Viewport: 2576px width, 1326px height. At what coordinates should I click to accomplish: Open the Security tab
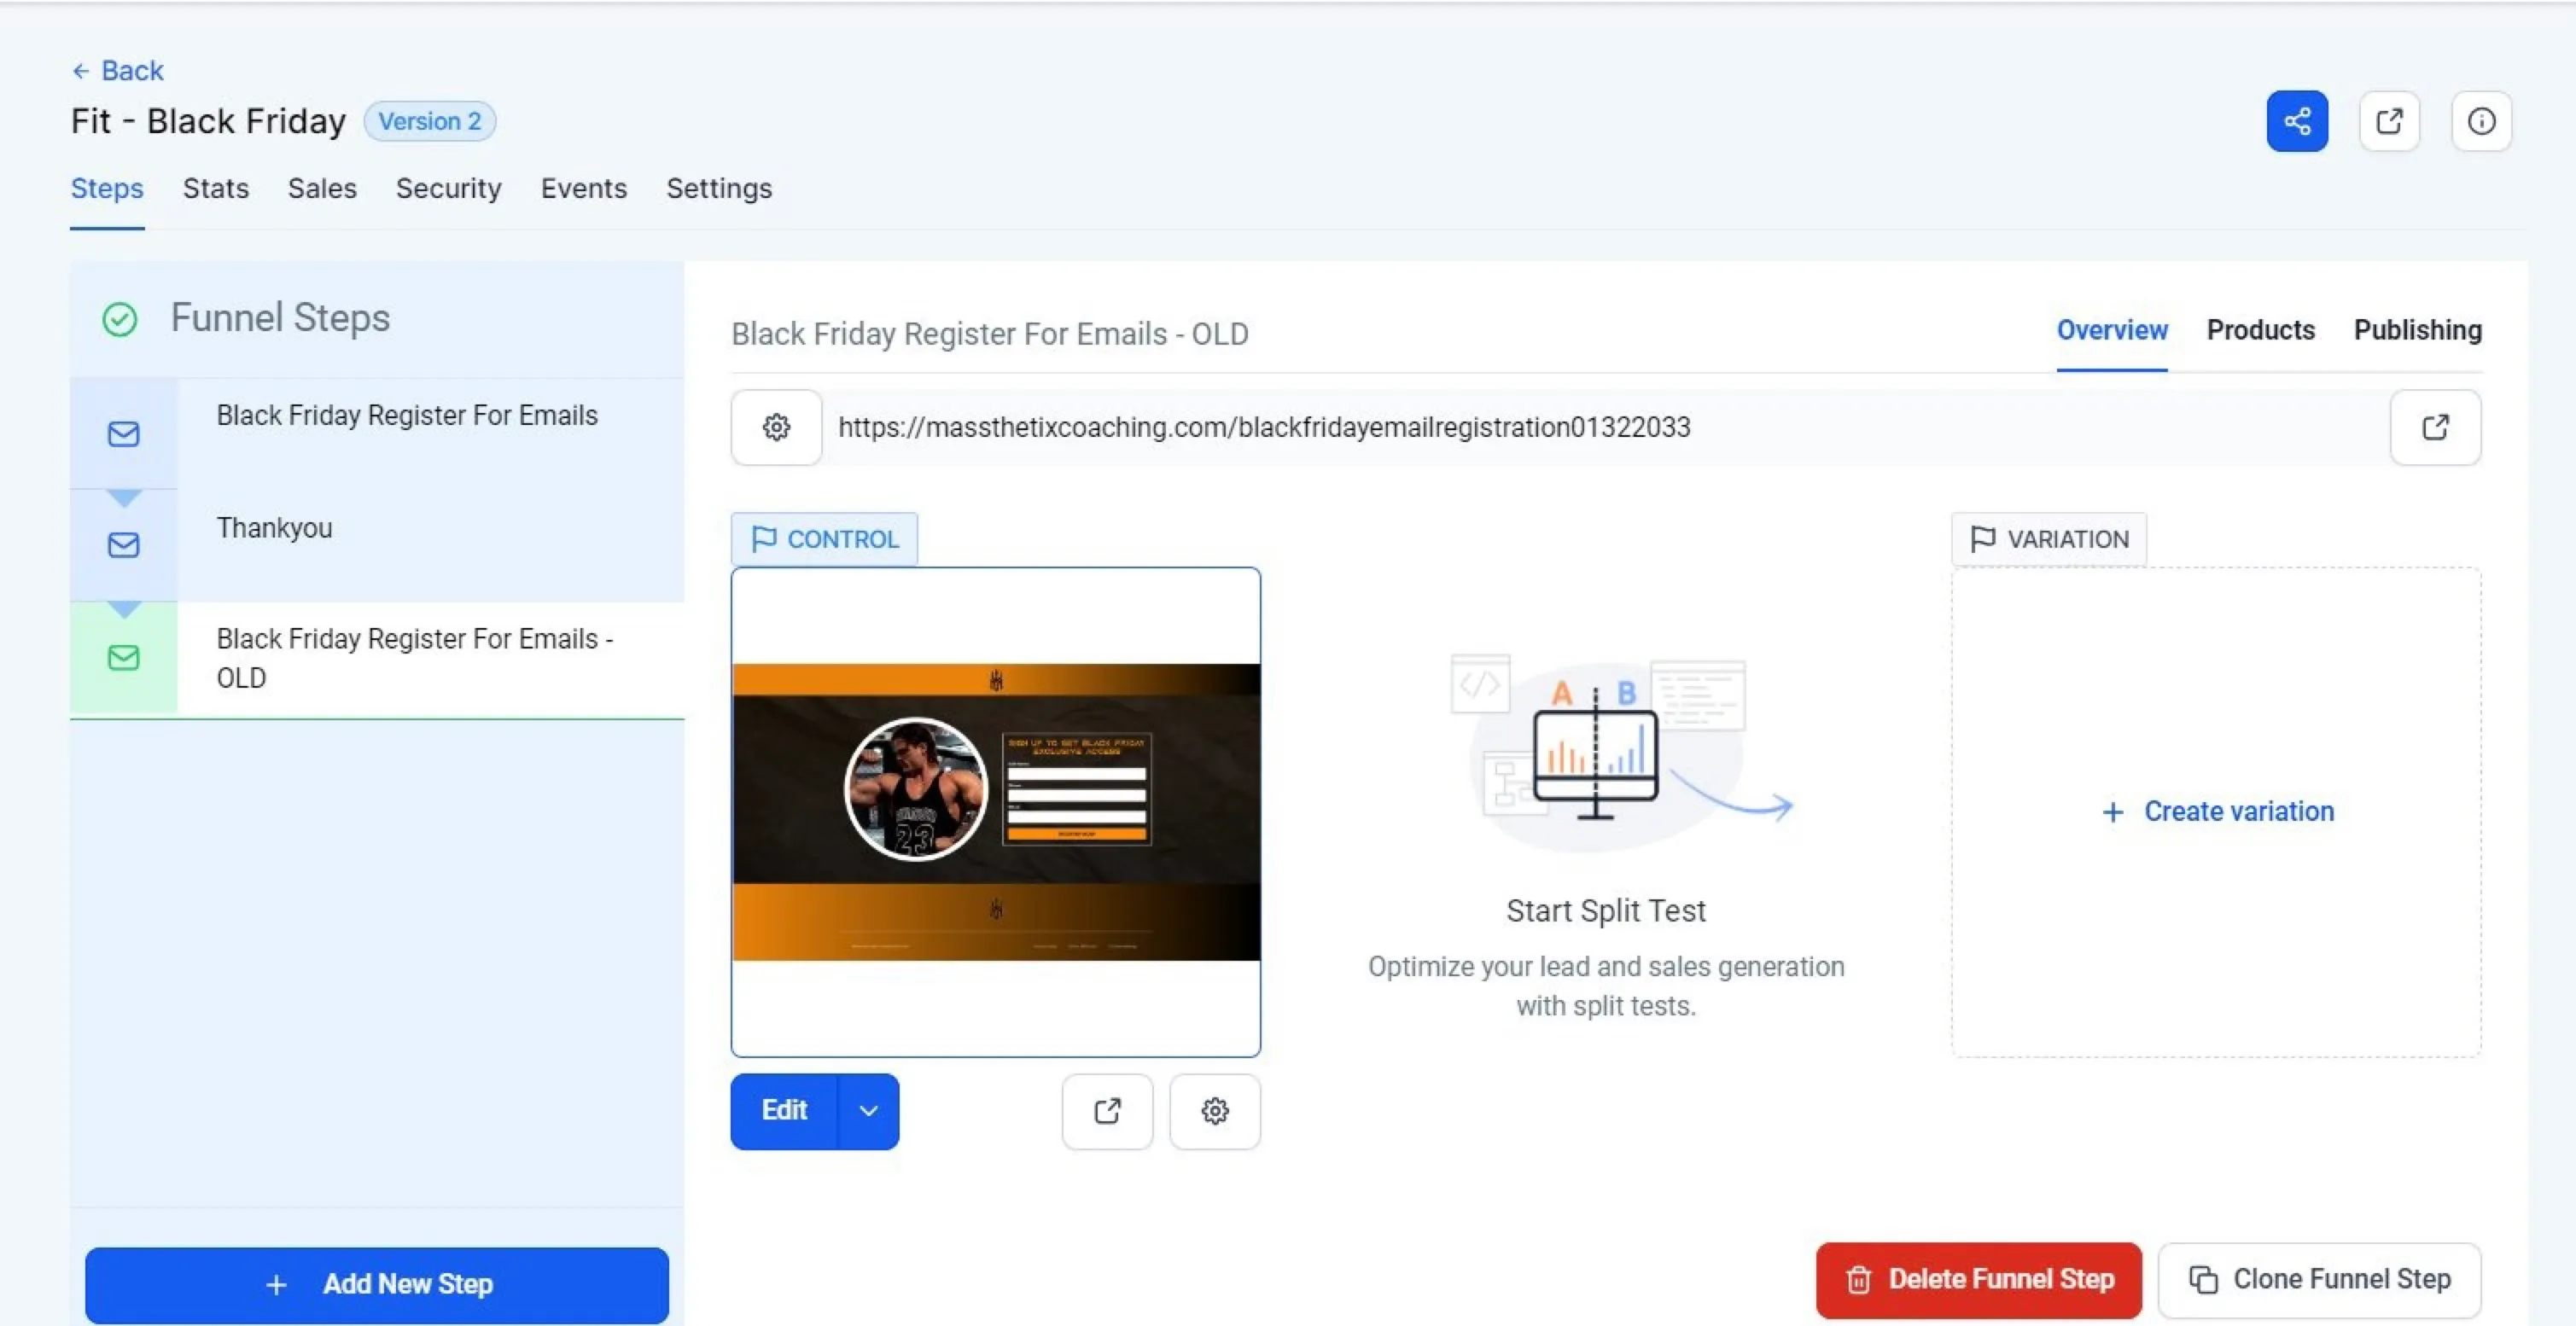[x=448, y=188]
